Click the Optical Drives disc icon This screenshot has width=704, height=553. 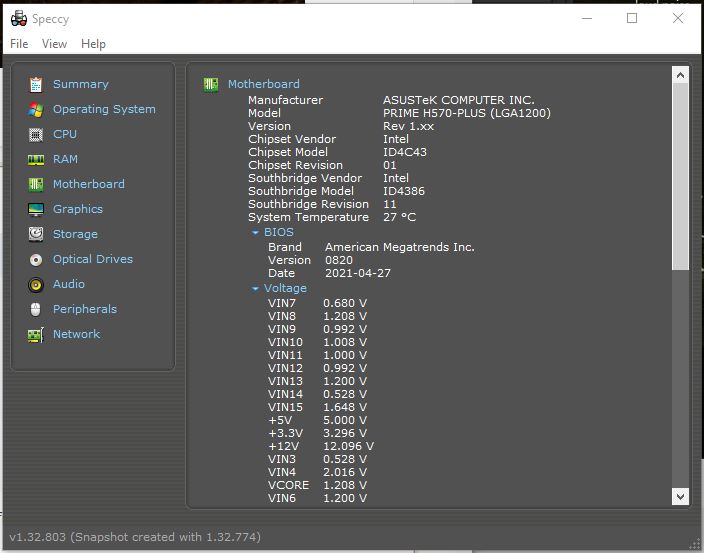36,259
